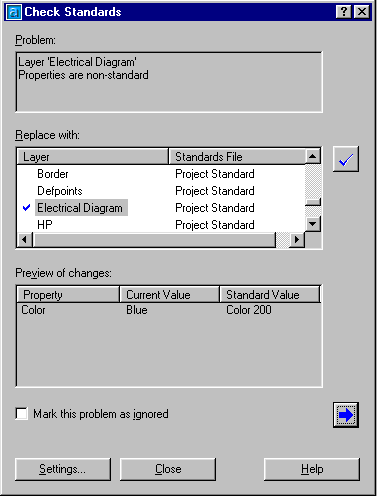Image resolution: width=377 pixels, height=496 pixels.
Task: Click the question mark help icon in title bar
Action: pyautogui.click(x=344, y=12)
